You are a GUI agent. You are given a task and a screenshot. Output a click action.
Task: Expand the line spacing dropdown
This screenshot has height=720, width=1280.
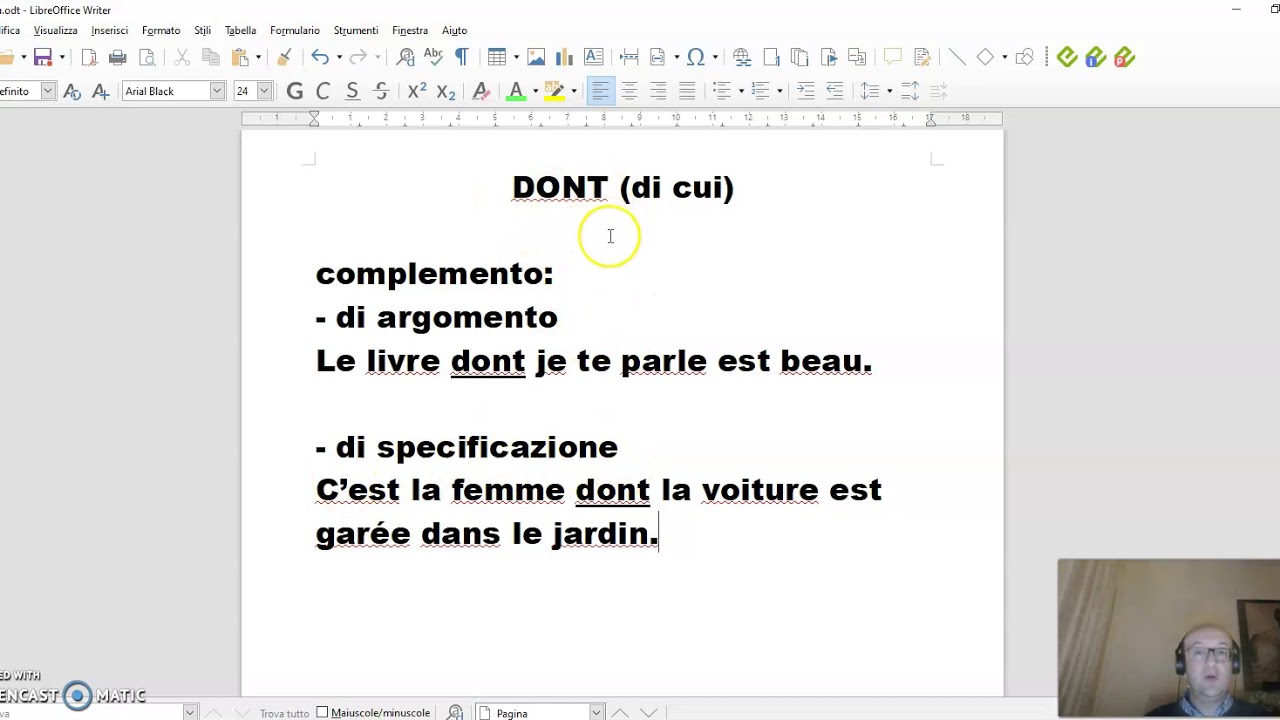coord(889,91)
